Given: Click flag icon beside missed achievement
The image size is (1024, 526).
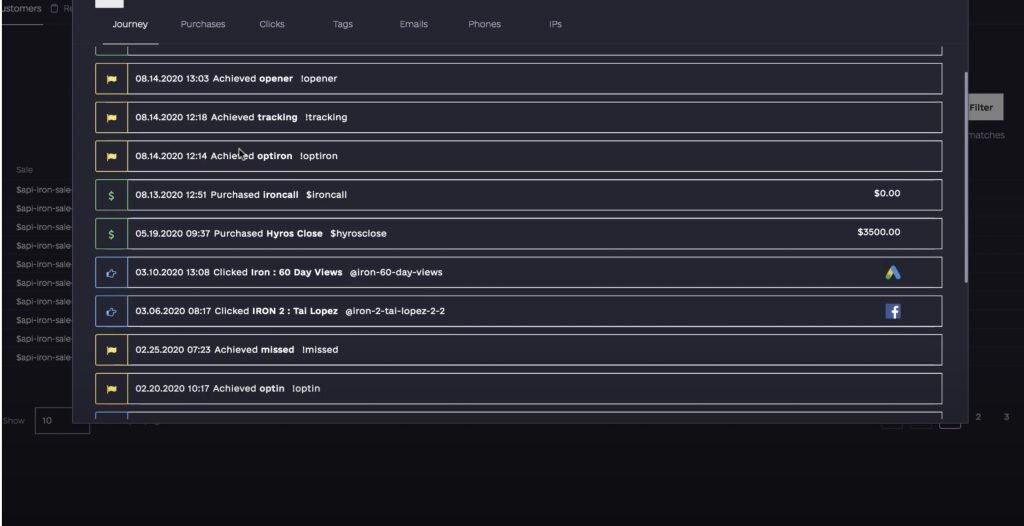Looking at the screenshot, I should (x=111, y=350).
